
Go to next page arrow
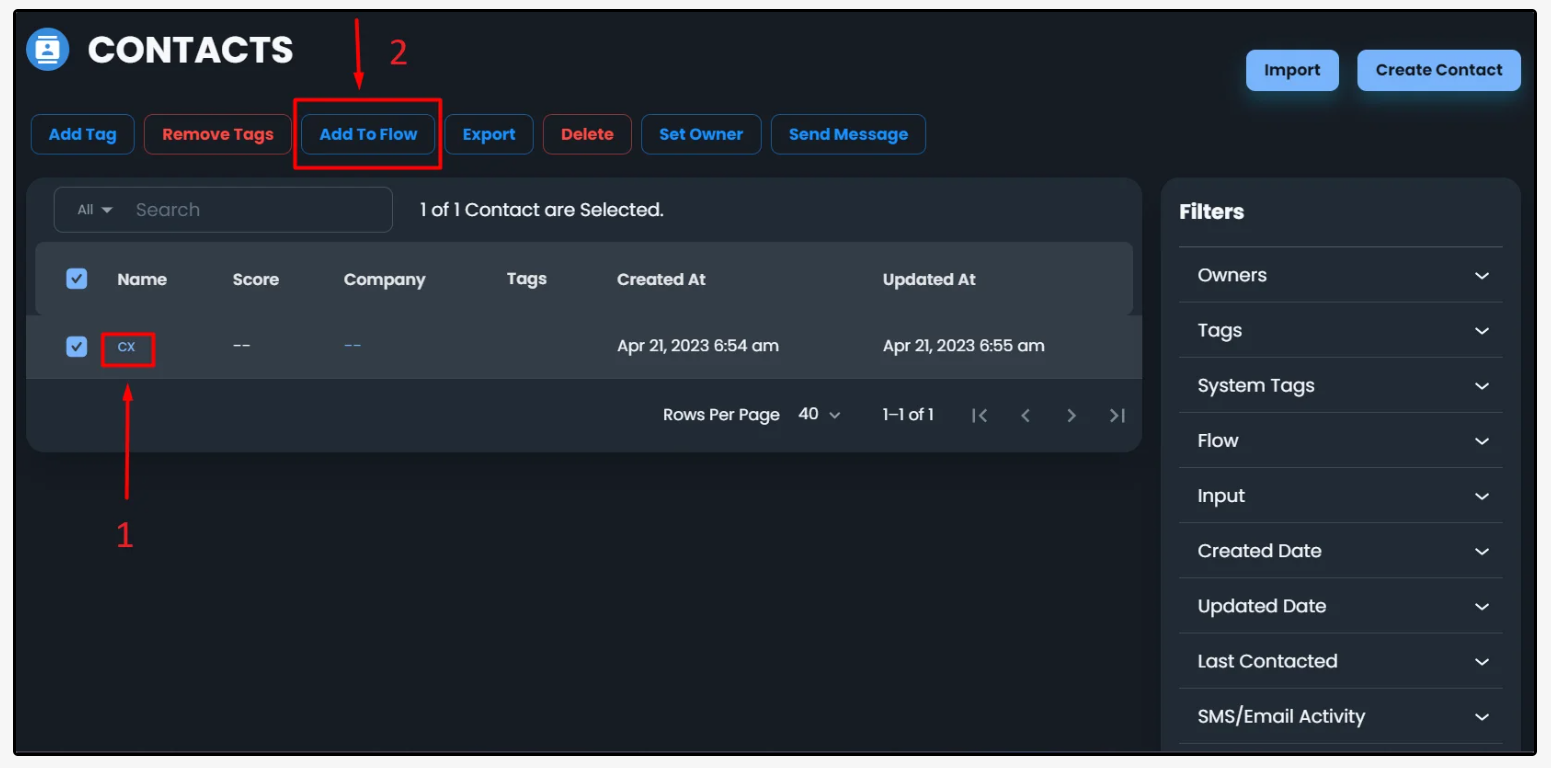(x=1071, y=415)
